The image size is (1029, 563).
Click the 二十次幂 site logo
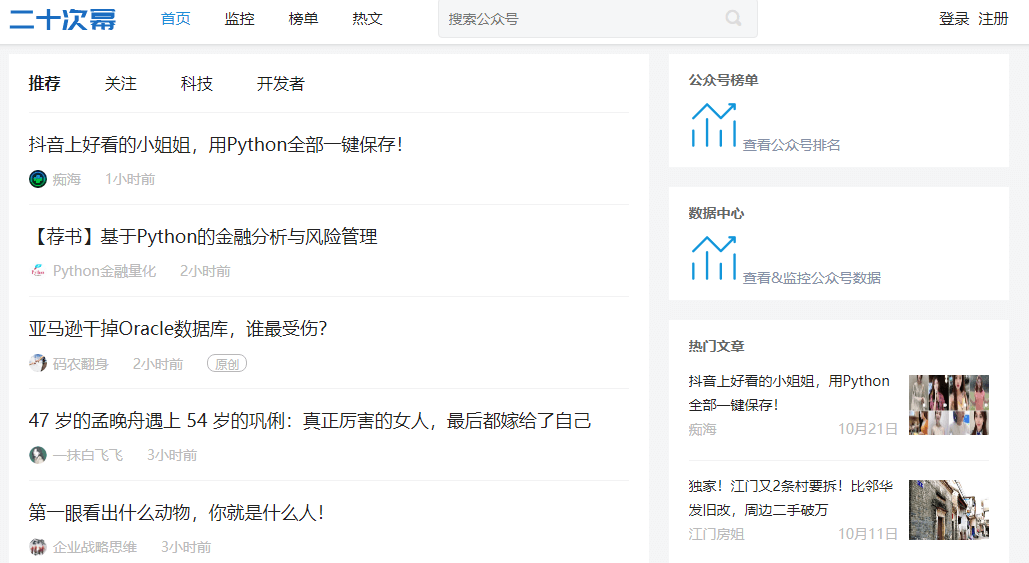pos(63,19)
